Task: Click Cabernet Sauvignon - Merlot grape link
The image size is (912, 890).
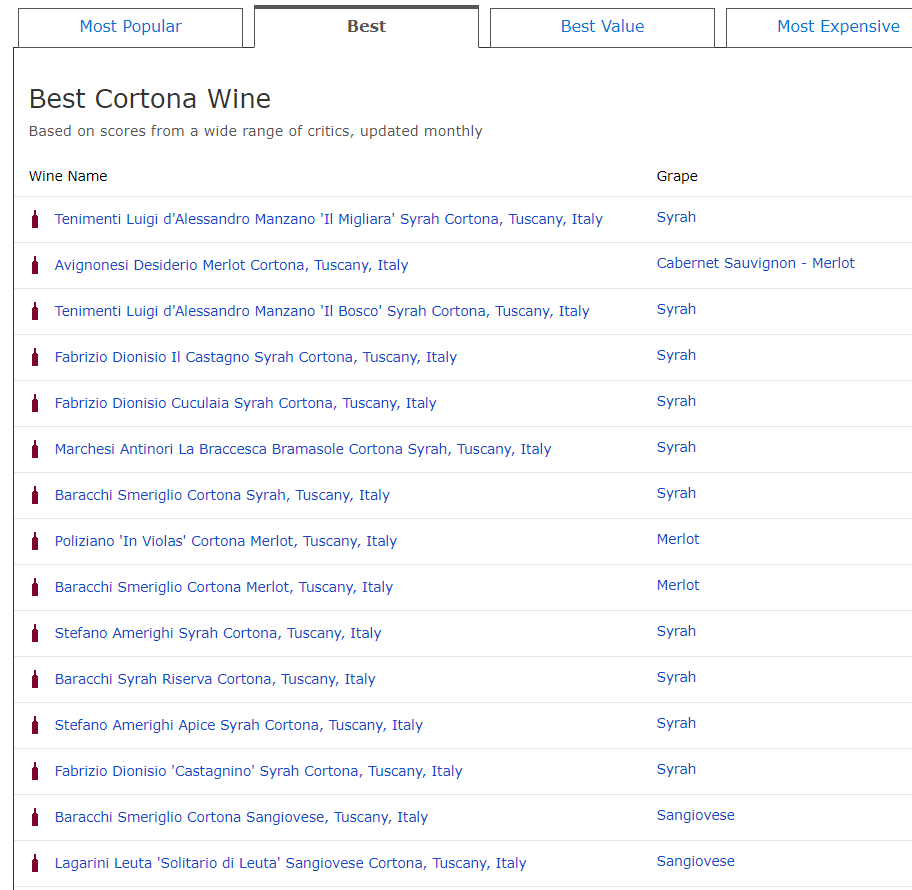Action: pos(756,264)
